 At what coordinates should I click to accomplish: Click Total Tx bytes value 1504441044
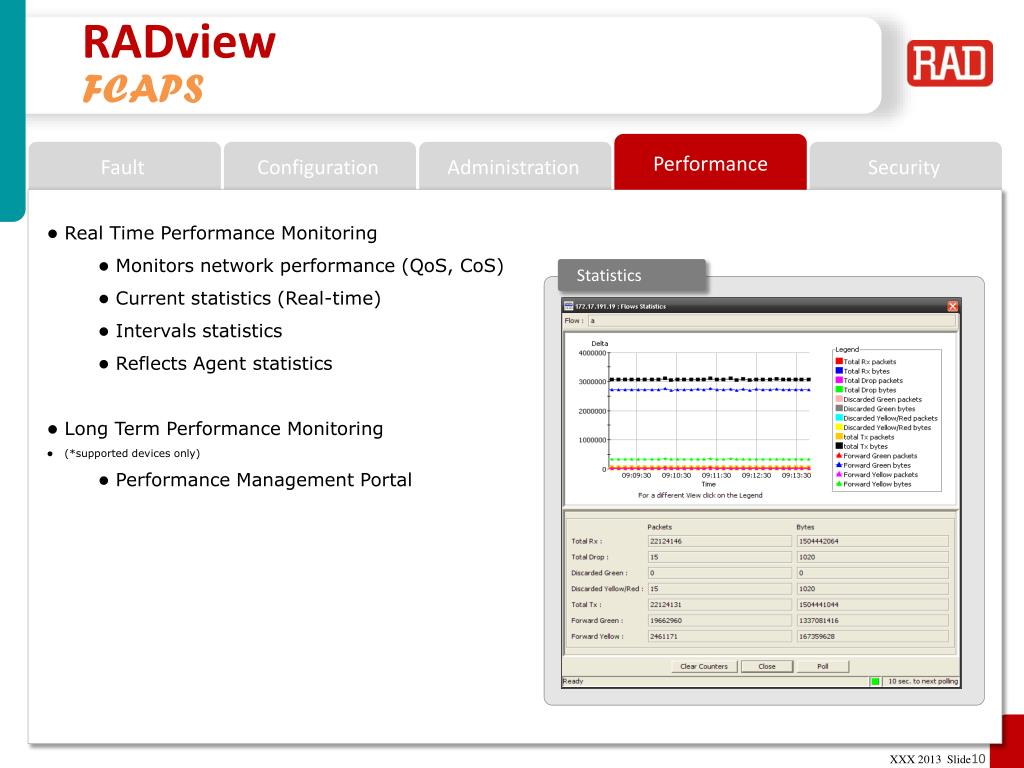[872, 605]
